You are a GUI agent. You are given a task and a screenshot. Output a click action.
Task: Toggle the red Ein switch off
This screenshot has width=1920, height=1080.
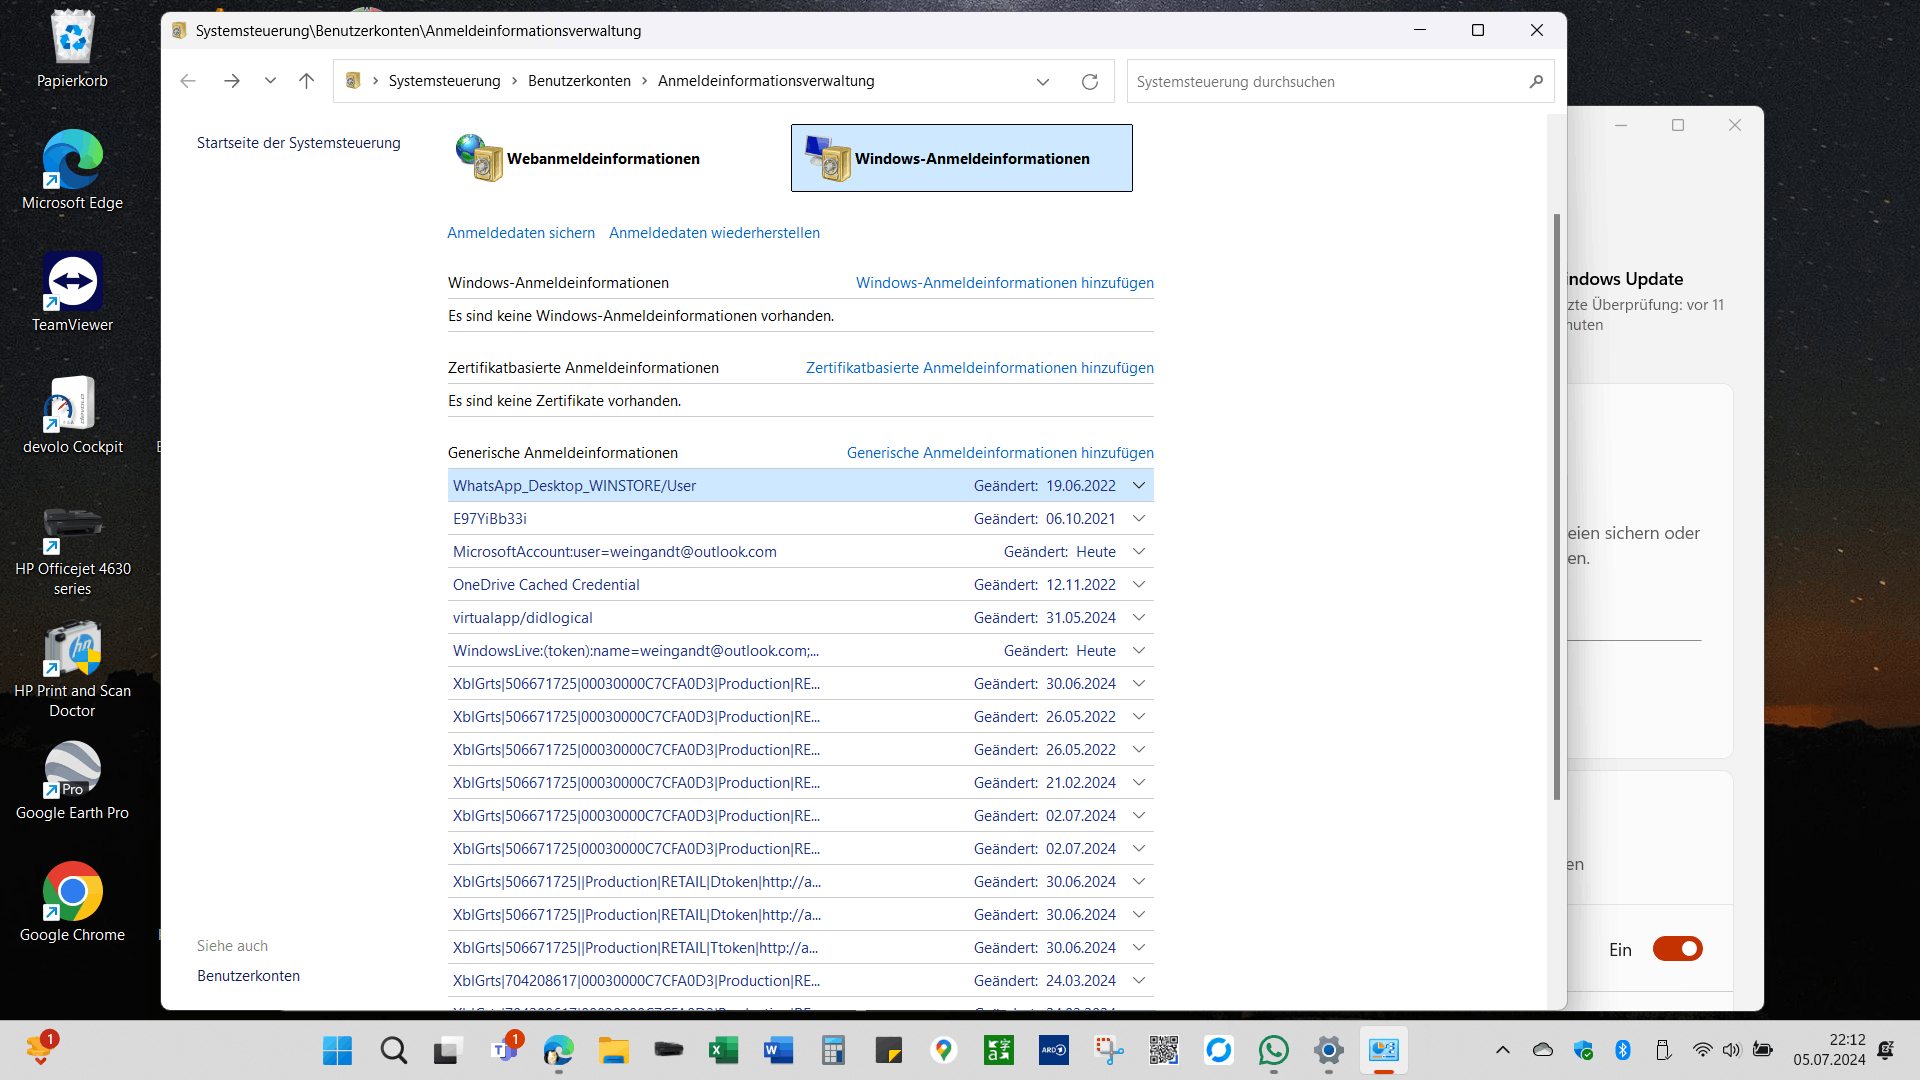1677,949
